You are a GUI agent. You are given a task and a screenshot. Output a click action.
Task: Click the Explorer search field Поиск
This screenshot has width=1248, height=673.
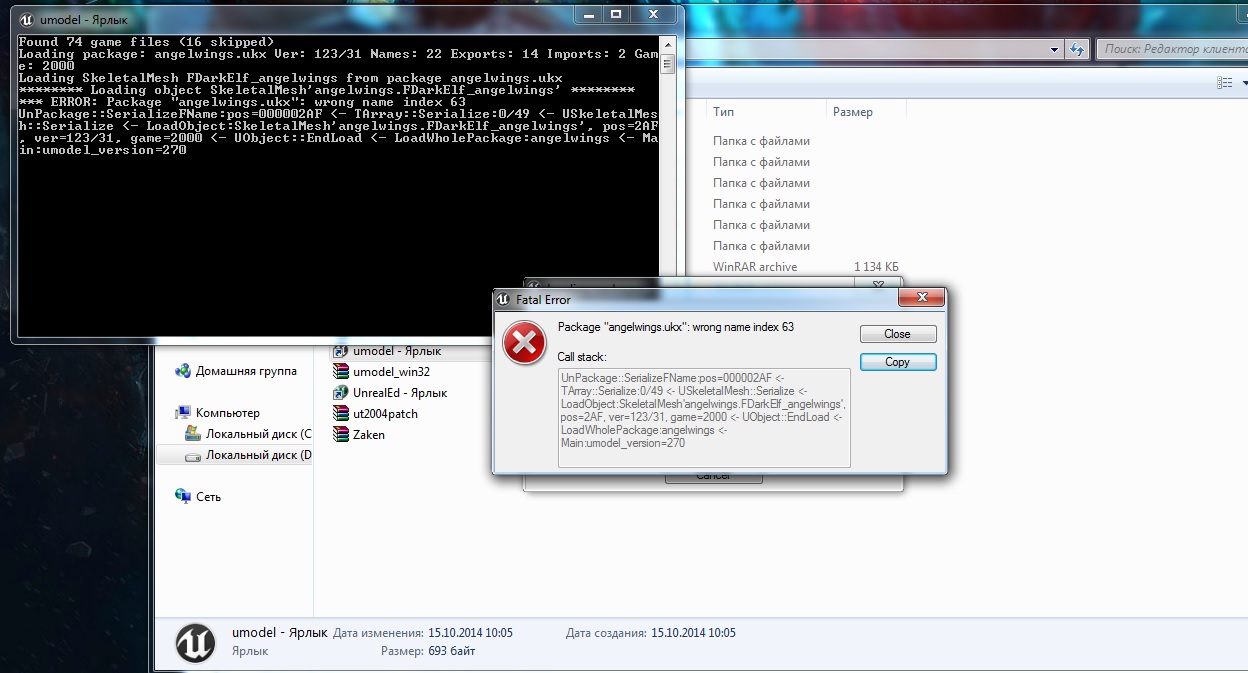point(1171,49)
